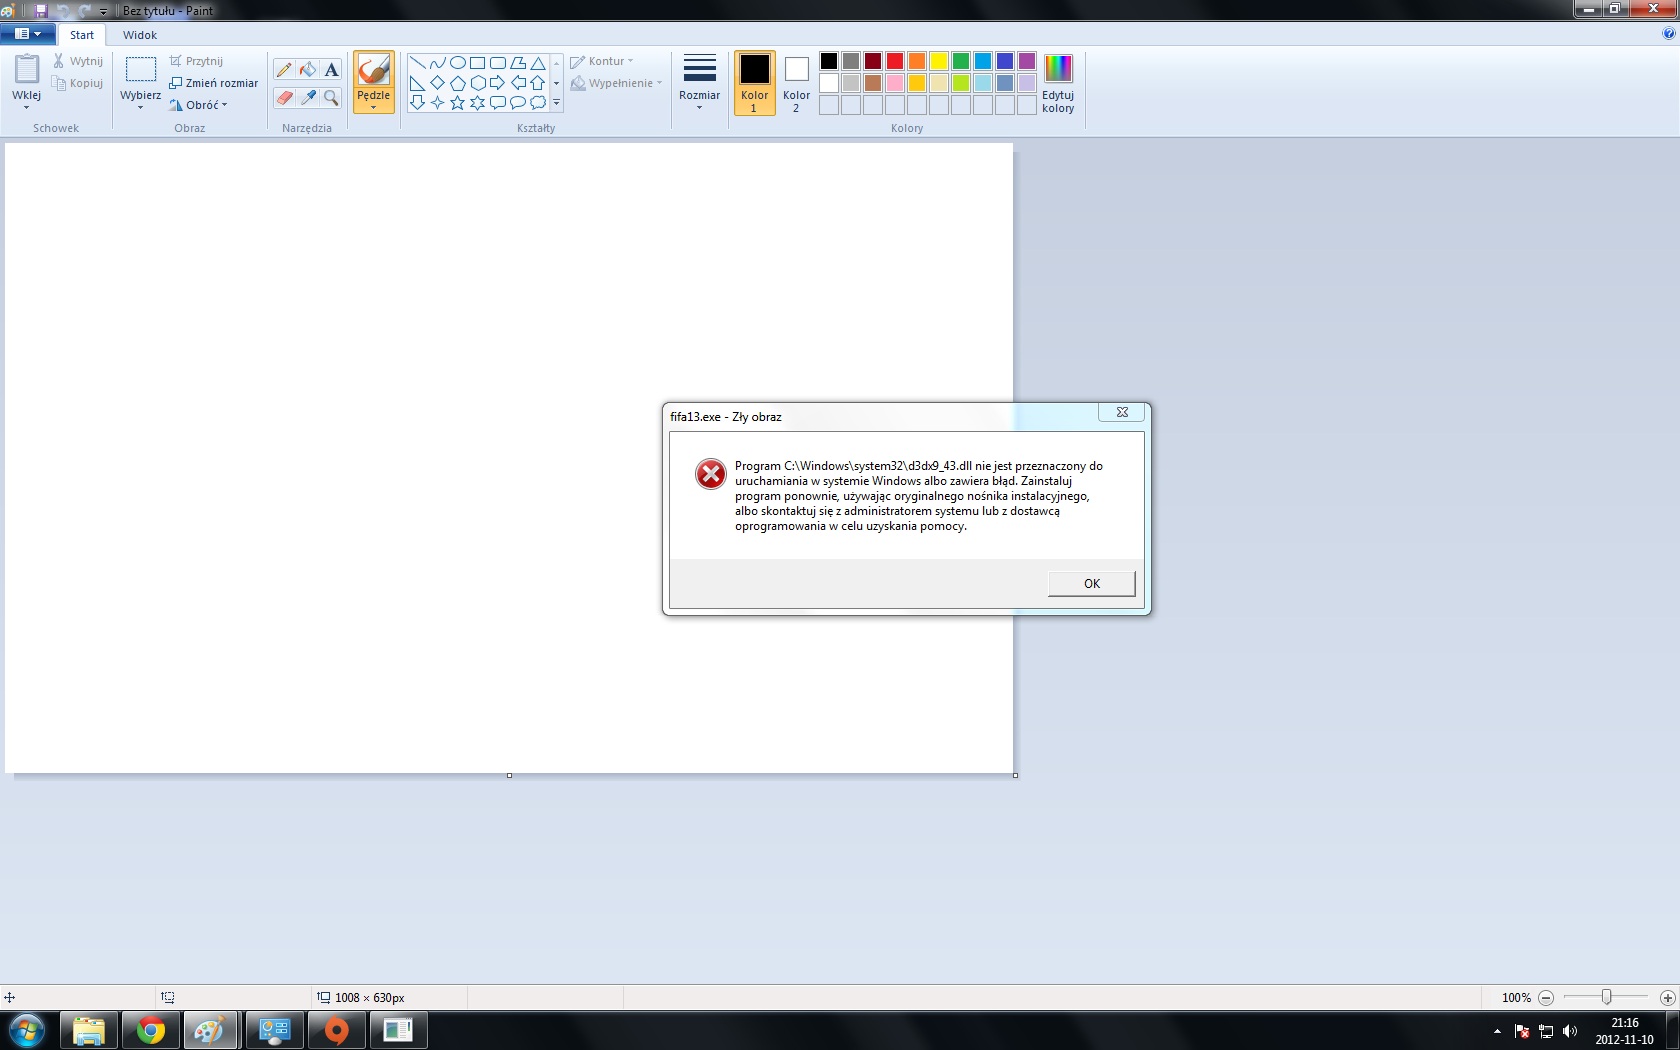Switch to the Start ribbon tab
1680x1050 pixels.
click(x=82, y=35)
